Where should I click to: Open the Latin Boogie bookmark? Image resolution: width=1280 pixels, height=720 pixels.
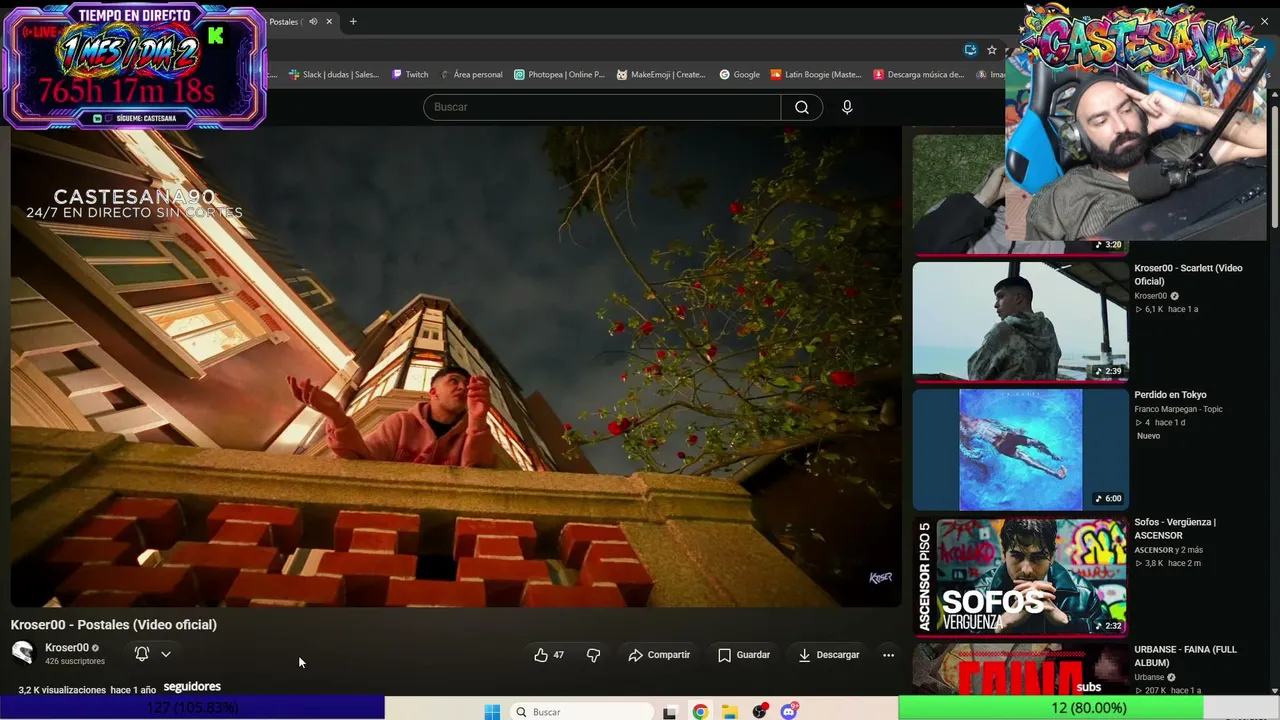pyautogui.click(x=816, y=74)
